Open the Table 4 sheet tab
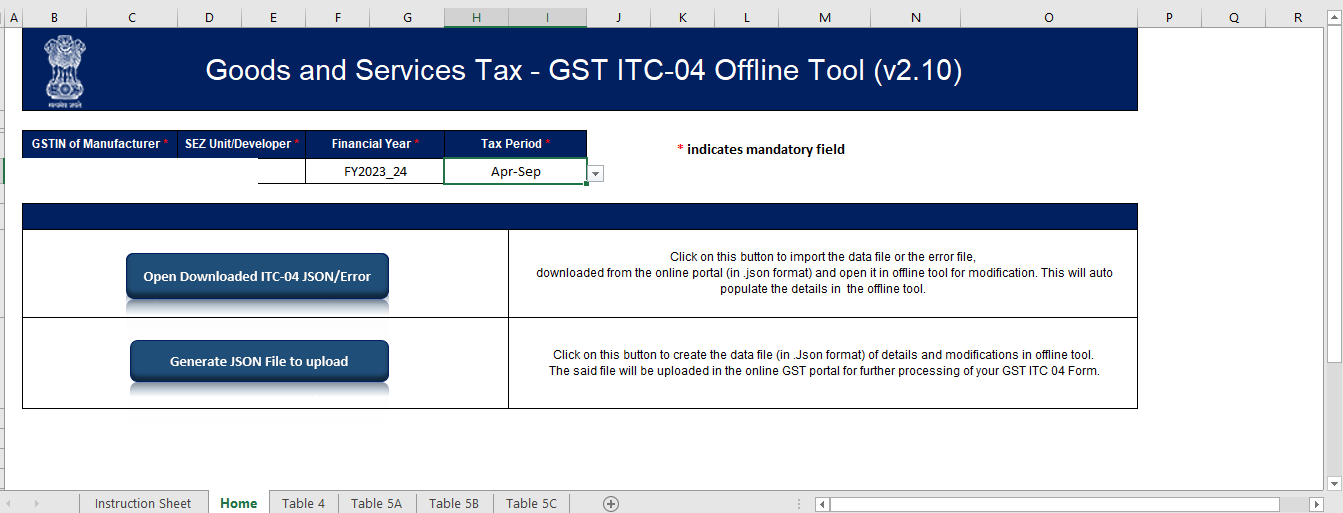This screenshot has height=513, width=1343. click(x=303, y=504)
